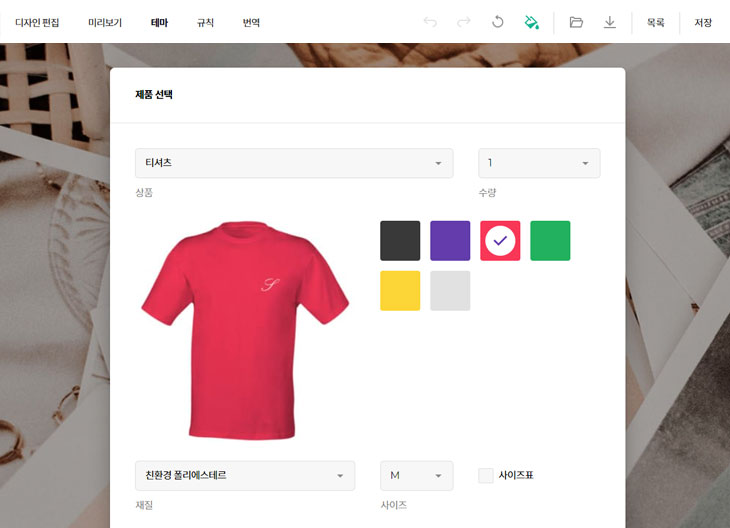Switch to the 미리보기 tab
This screenshot has width=730, height=528.
105,22
